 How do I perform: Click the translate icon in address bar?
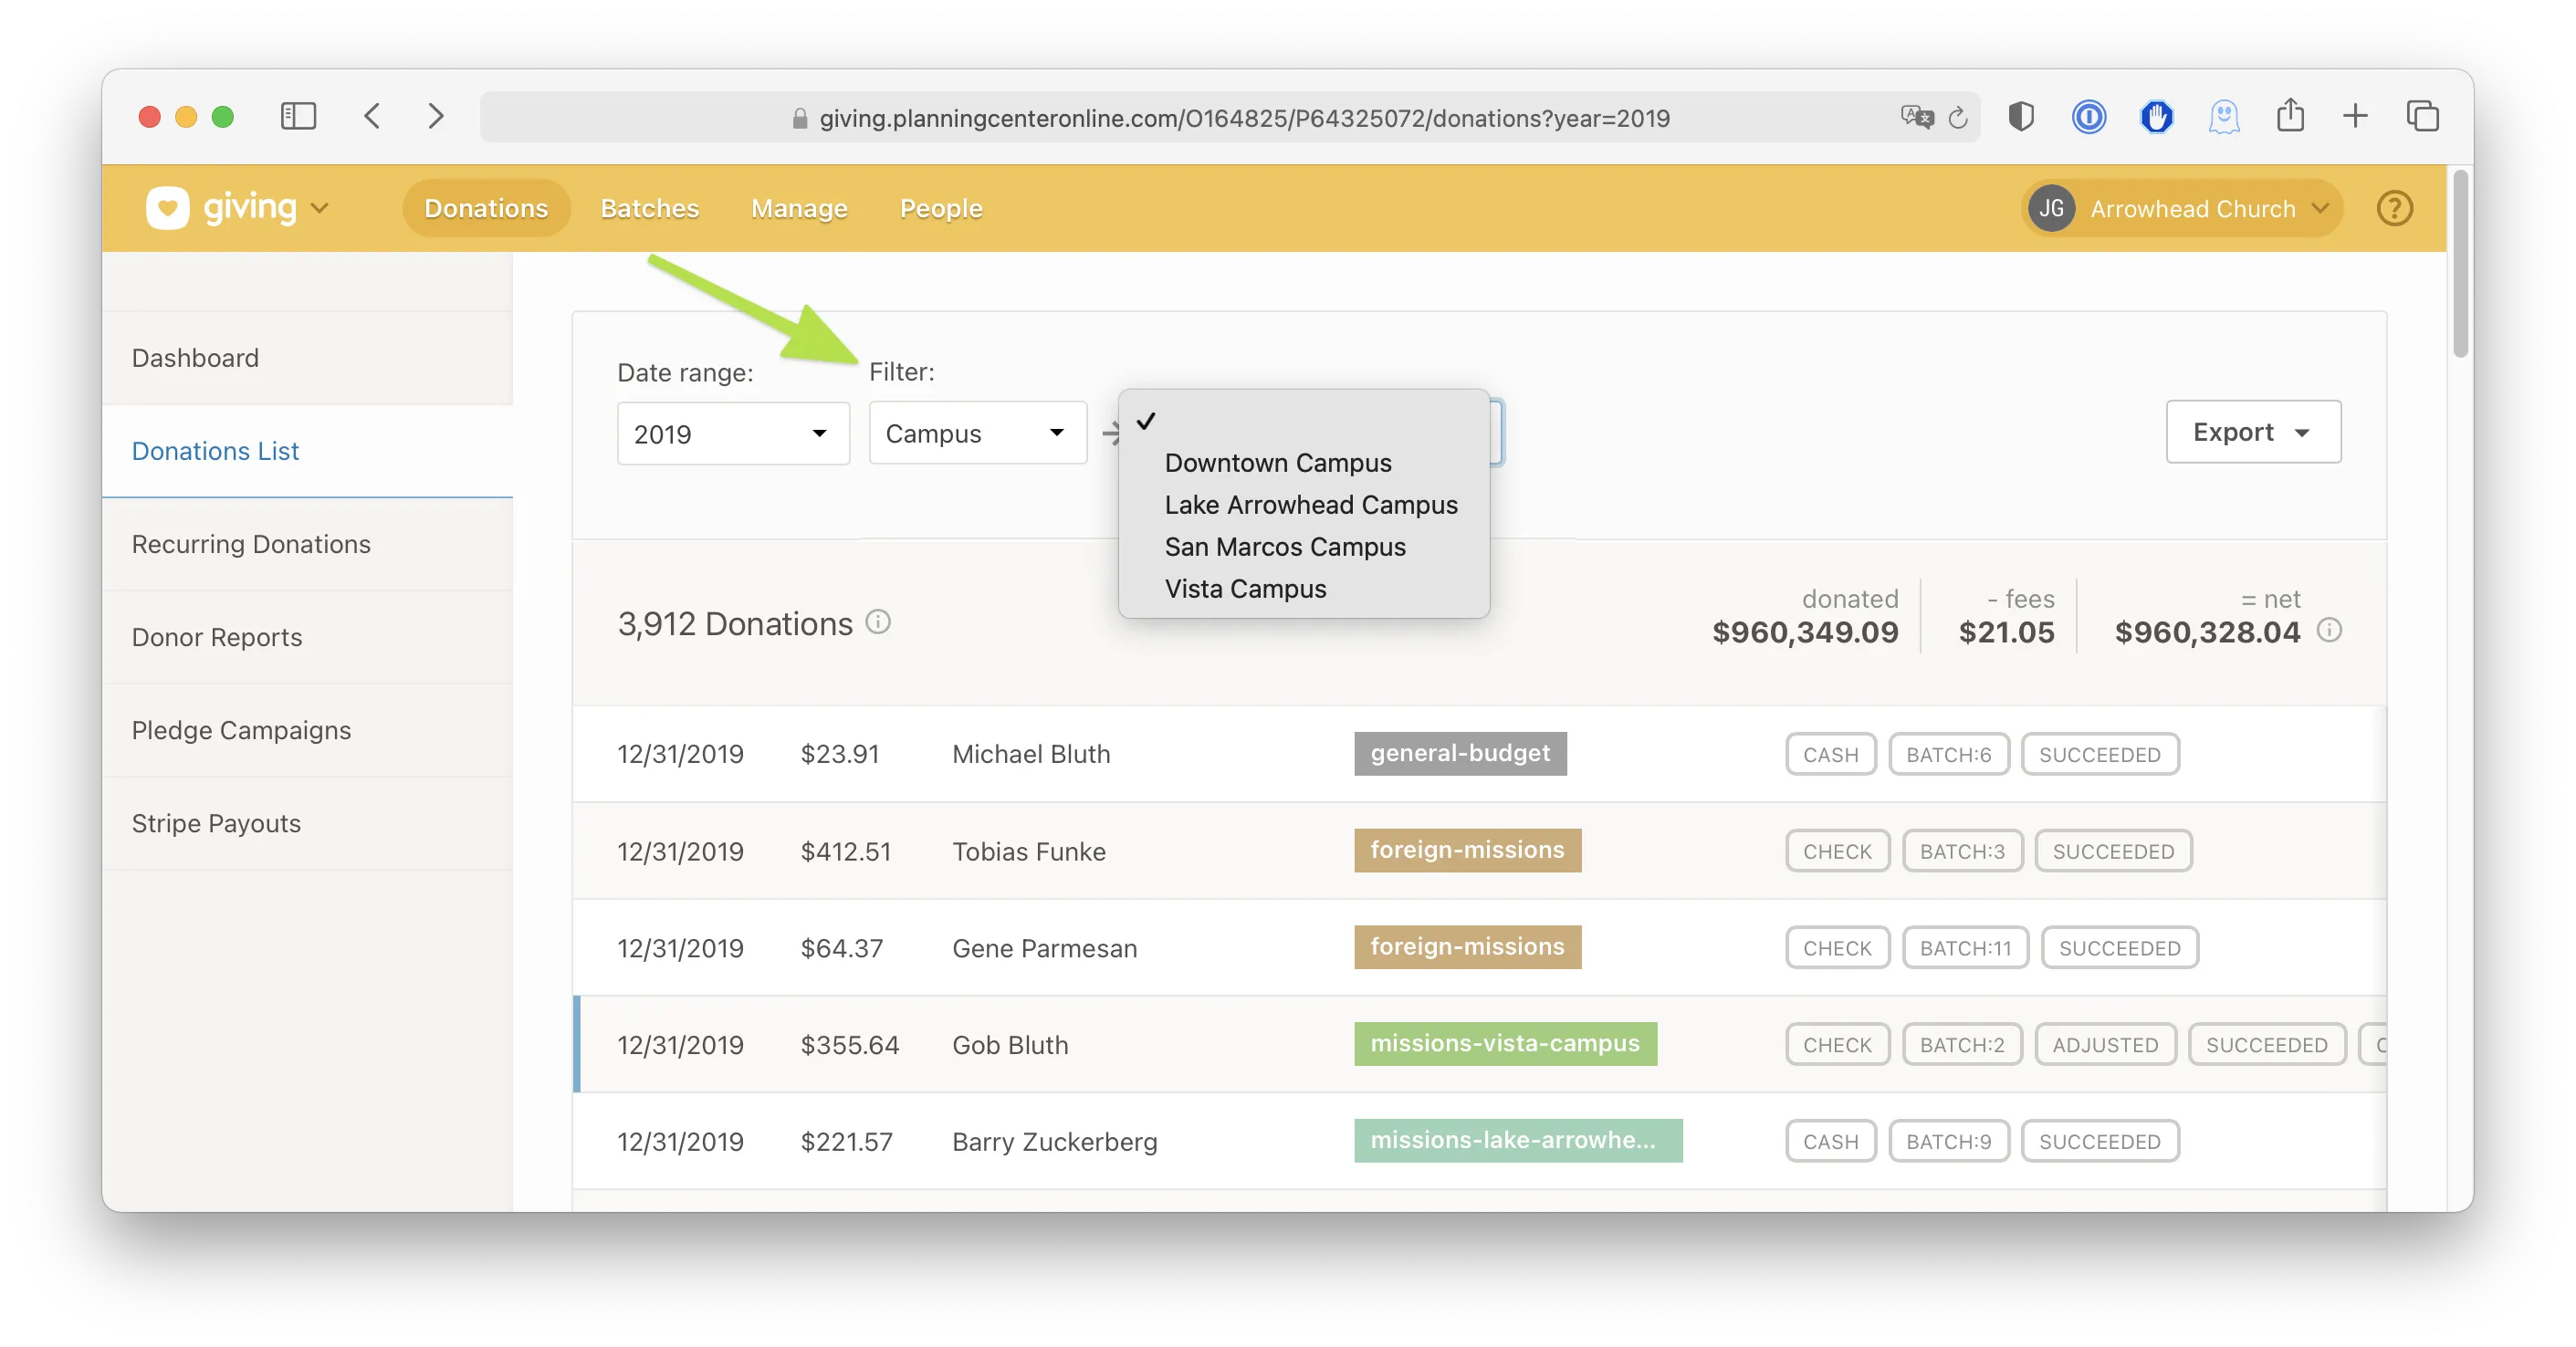pyautogui.click(x=1916, y=118)
